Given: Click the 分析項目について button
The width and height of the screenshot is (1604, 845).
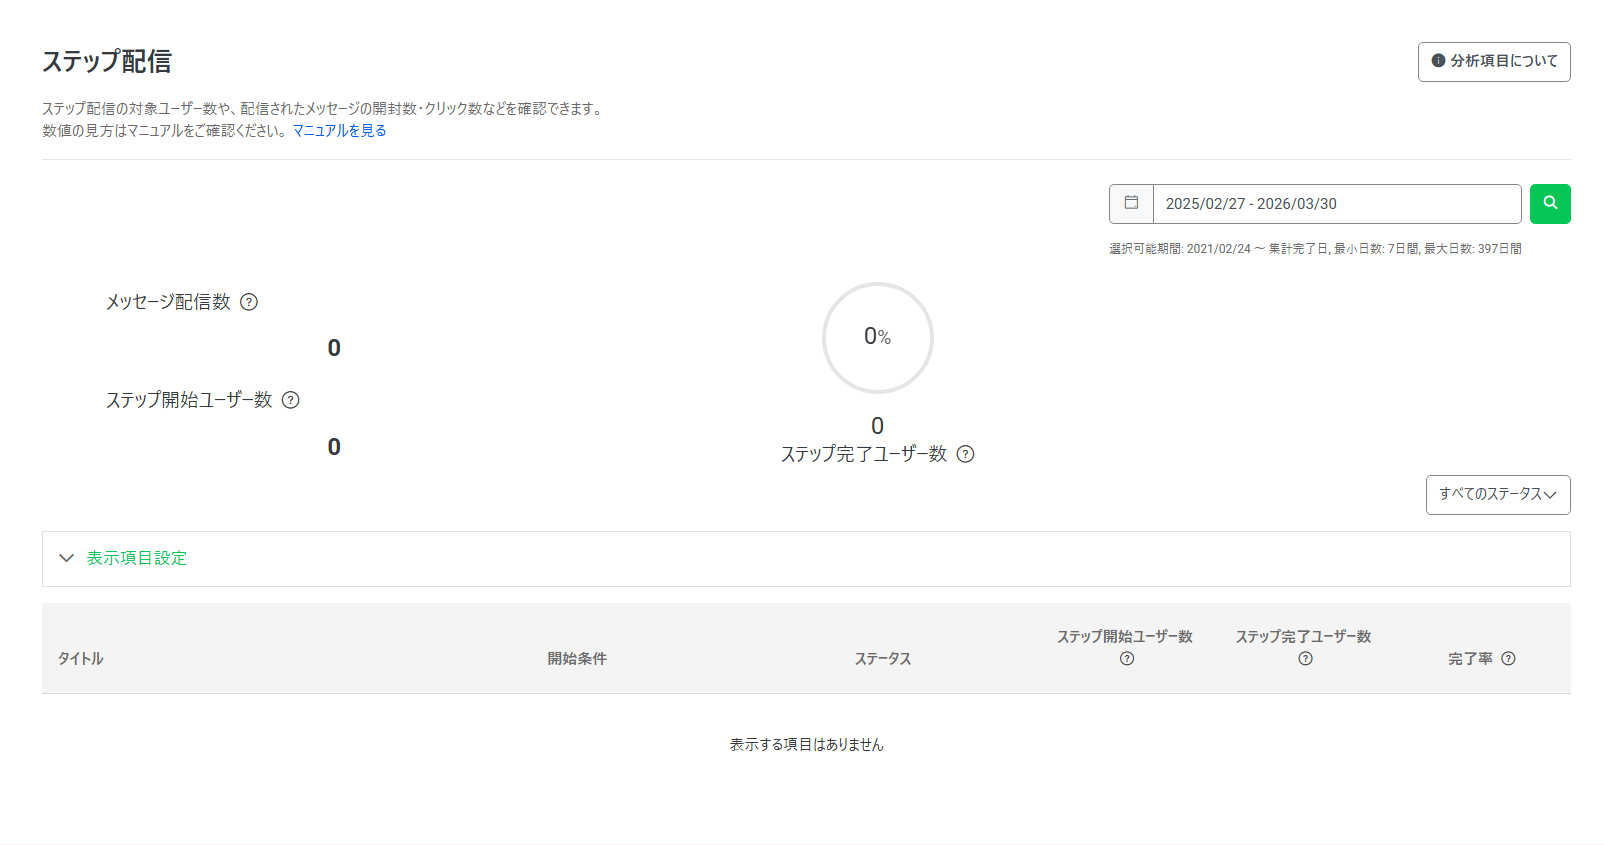Looking at the screenshot, I should click(x=1493, y=61).
